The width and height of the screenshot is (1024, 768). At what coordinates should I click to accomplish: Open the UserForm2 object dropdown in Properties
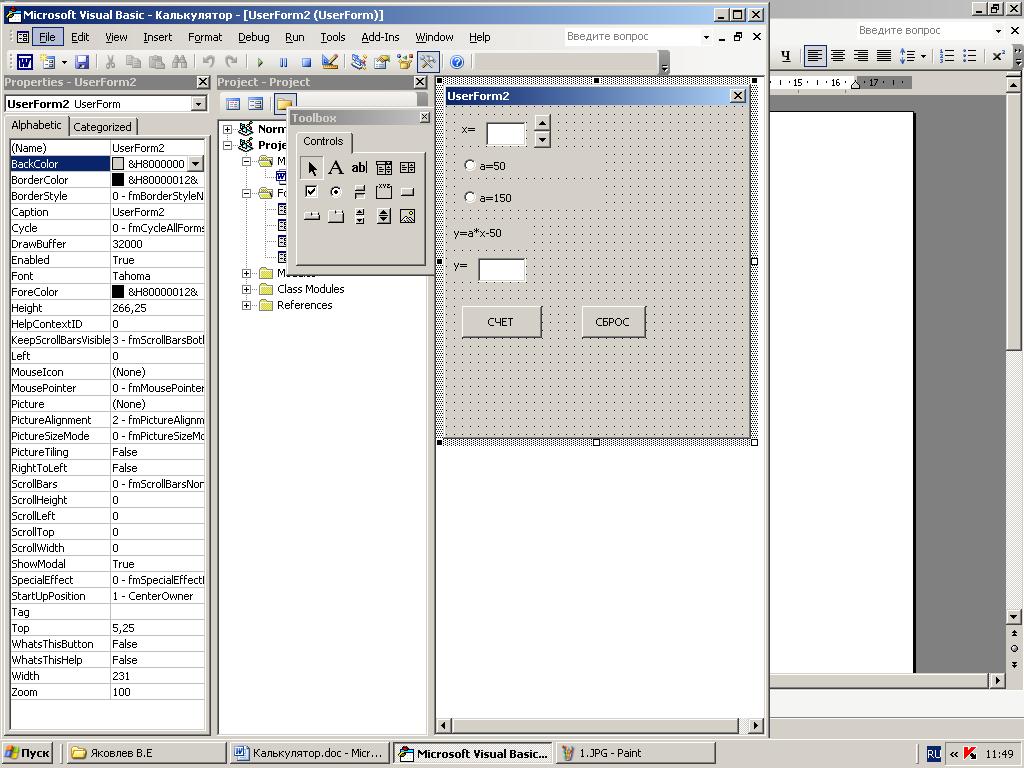[199, 104]
